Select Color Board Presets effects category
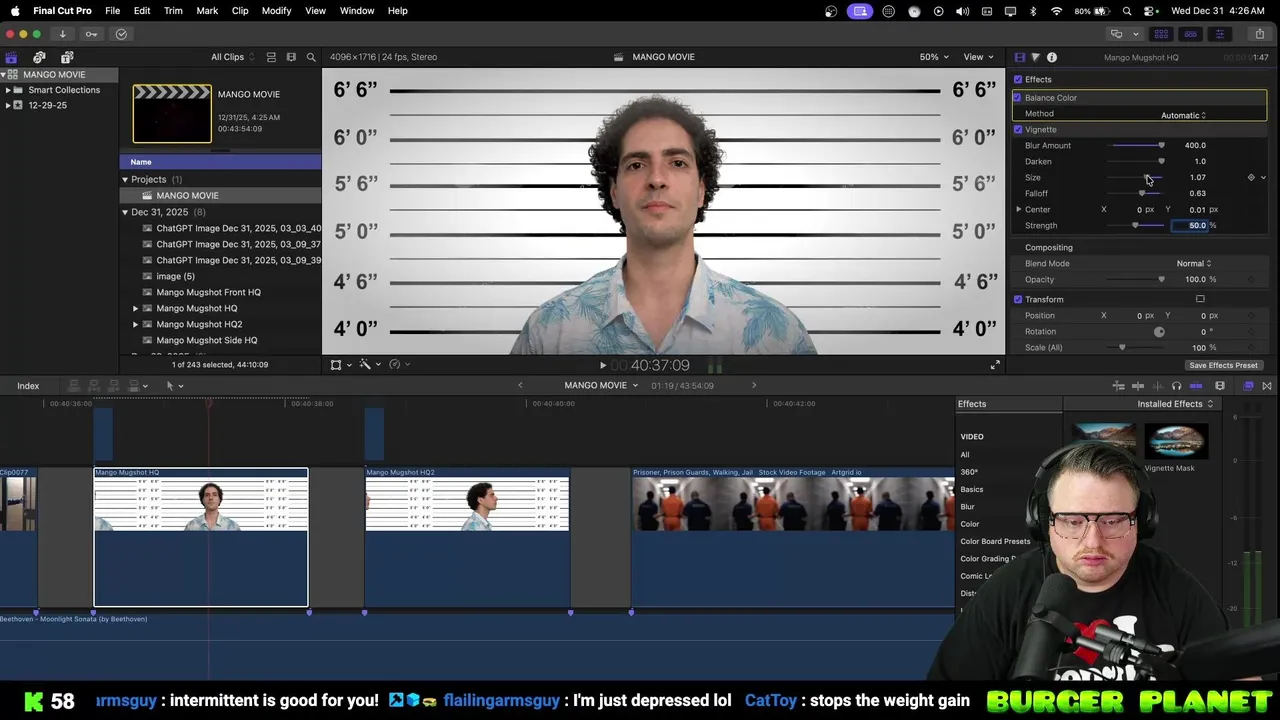The image size is (1280, 720). pos(995,541)
